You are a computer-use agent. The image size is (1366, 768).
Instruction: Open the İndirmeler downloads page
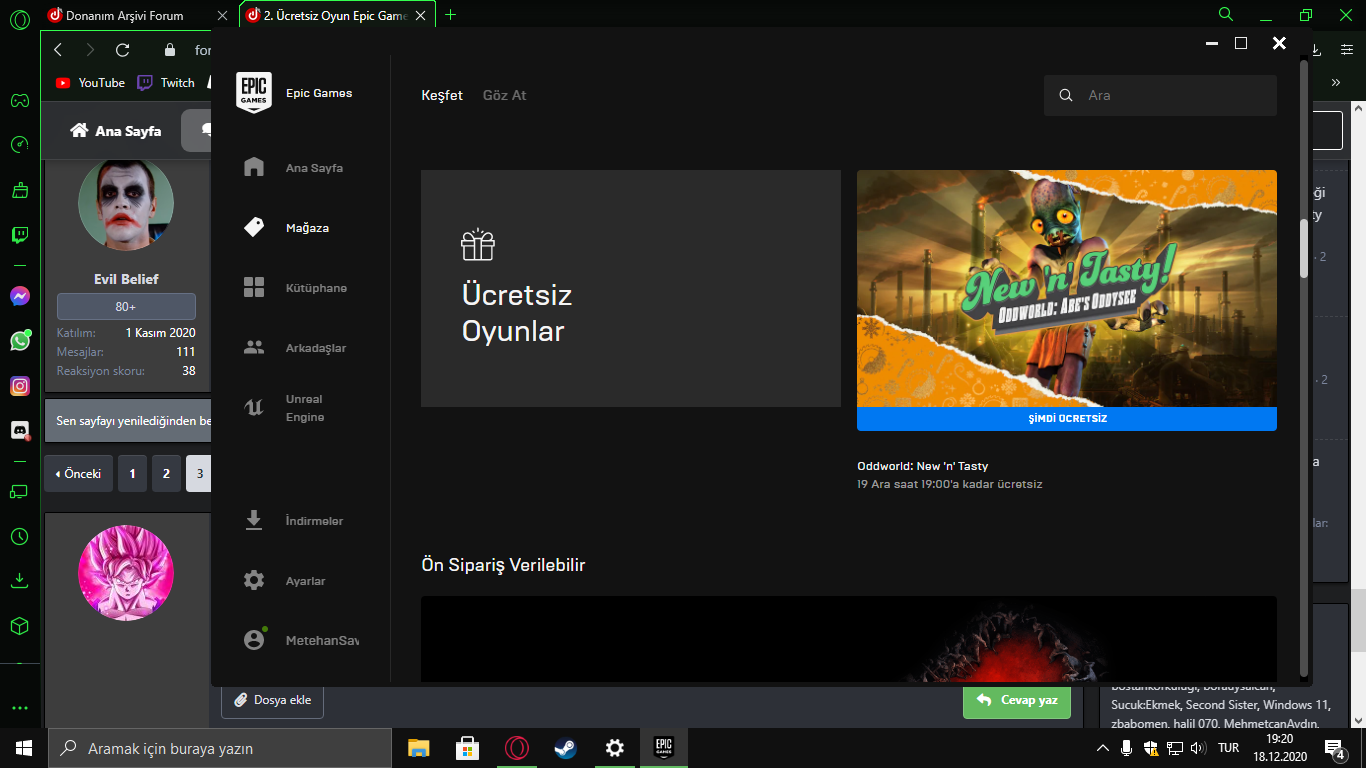(x=293, y=520)
